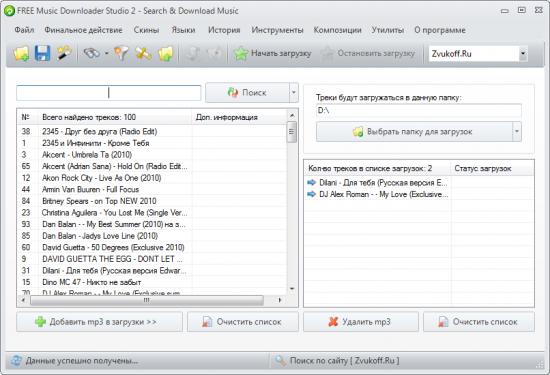Screen dimensions: 550x375
Task: Click Добавить mp3 в загрузки button
Action: click(99, 322)
